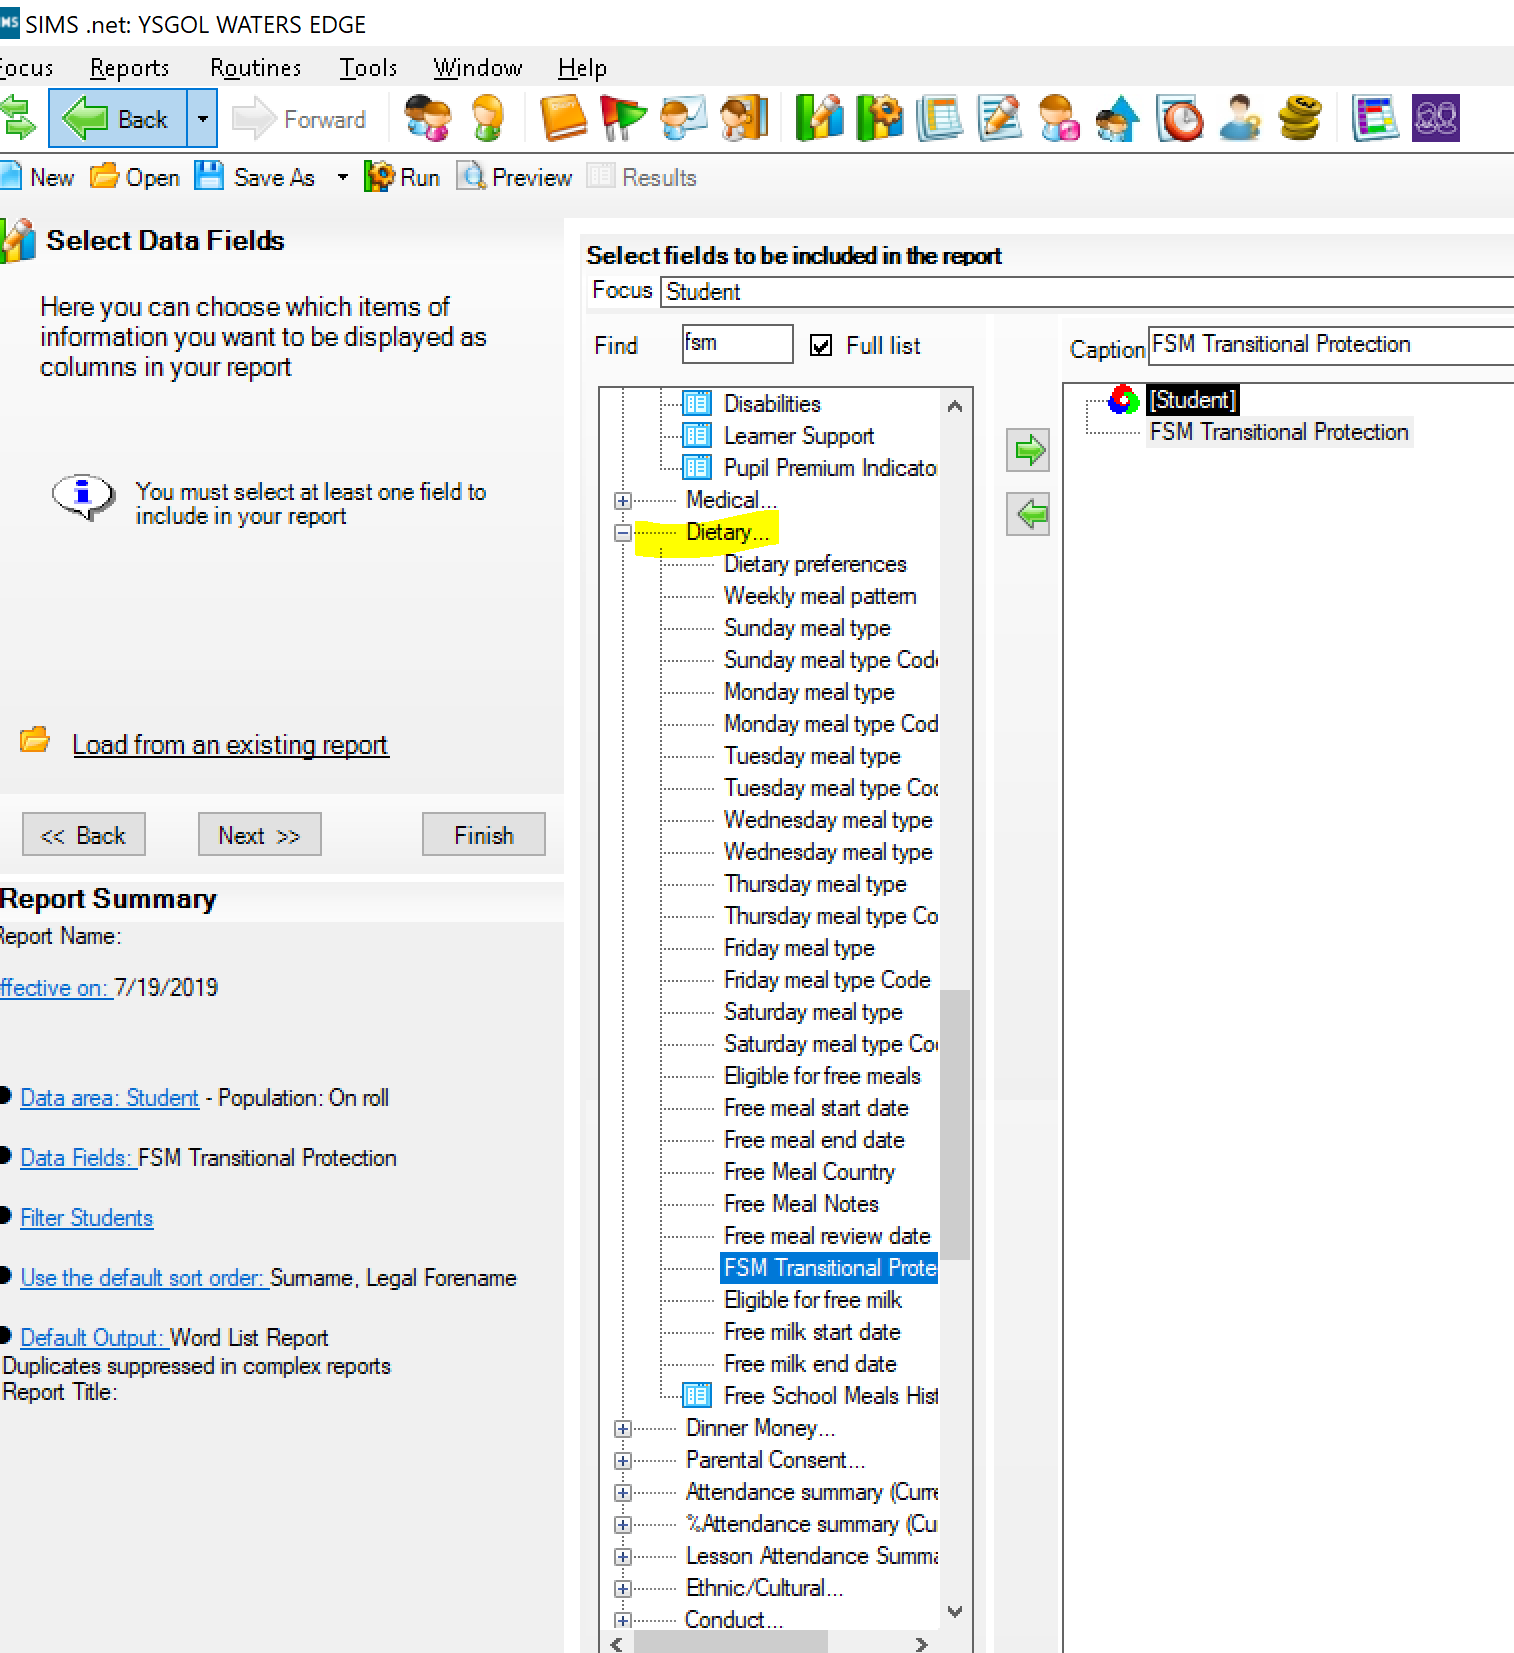Expand the Dinner Money tree node
Viewport: 1514px width, 1653px height.
coord(623,1429)
